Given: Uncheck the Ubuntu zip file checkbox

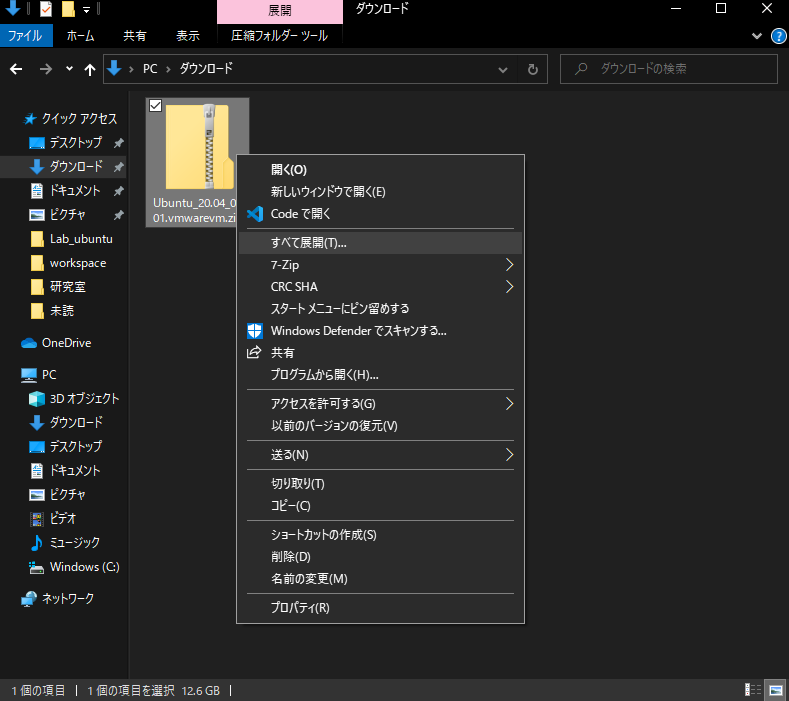Looking at the screenshot, I should point(155,106).
